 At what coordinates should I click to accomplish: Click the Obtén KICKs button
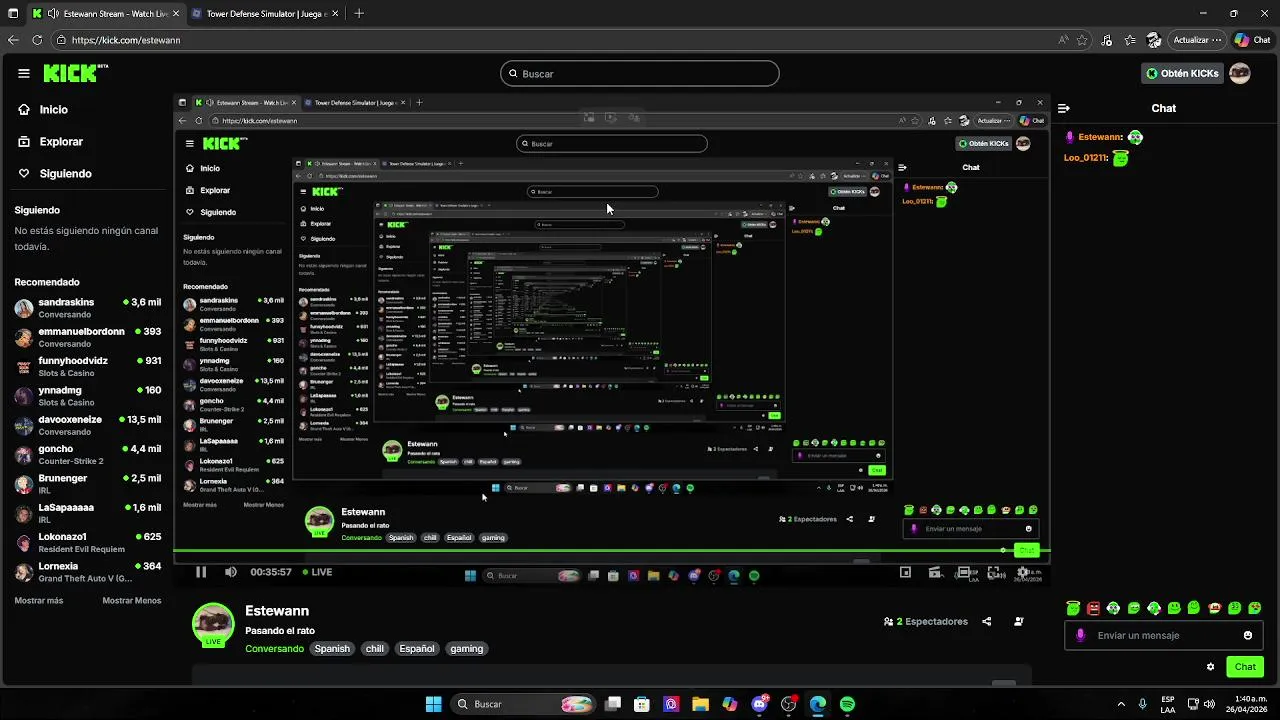[x=1183, y=73]
